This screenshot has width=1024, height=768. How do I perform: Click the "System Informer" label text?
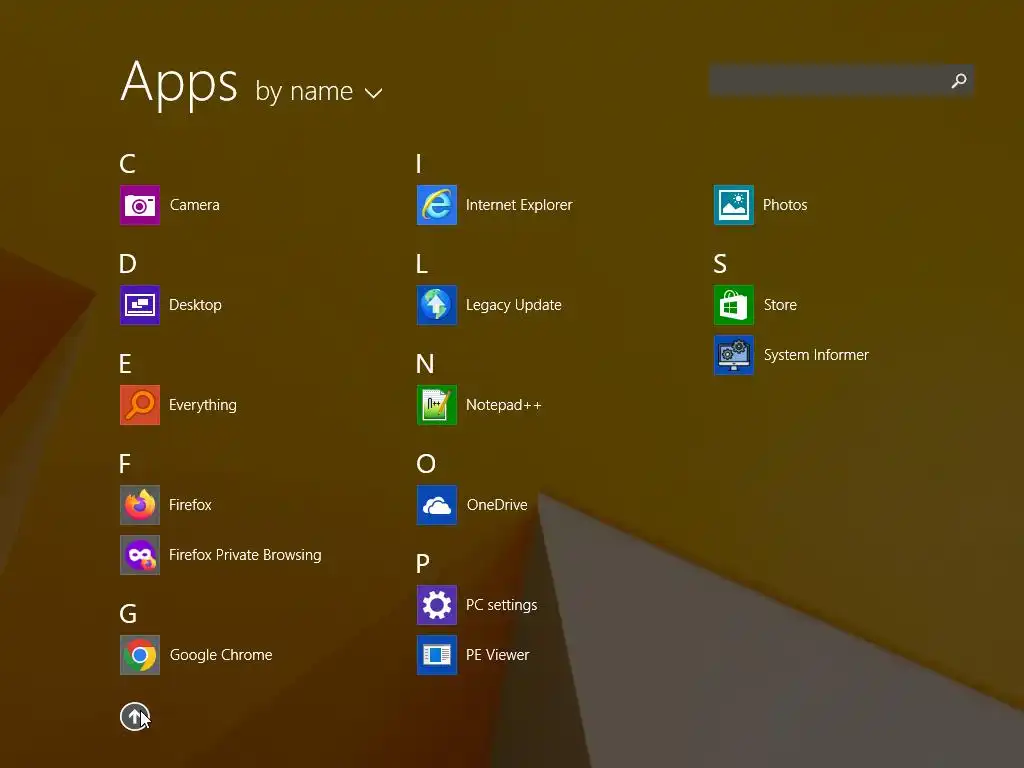coord(816,355)
